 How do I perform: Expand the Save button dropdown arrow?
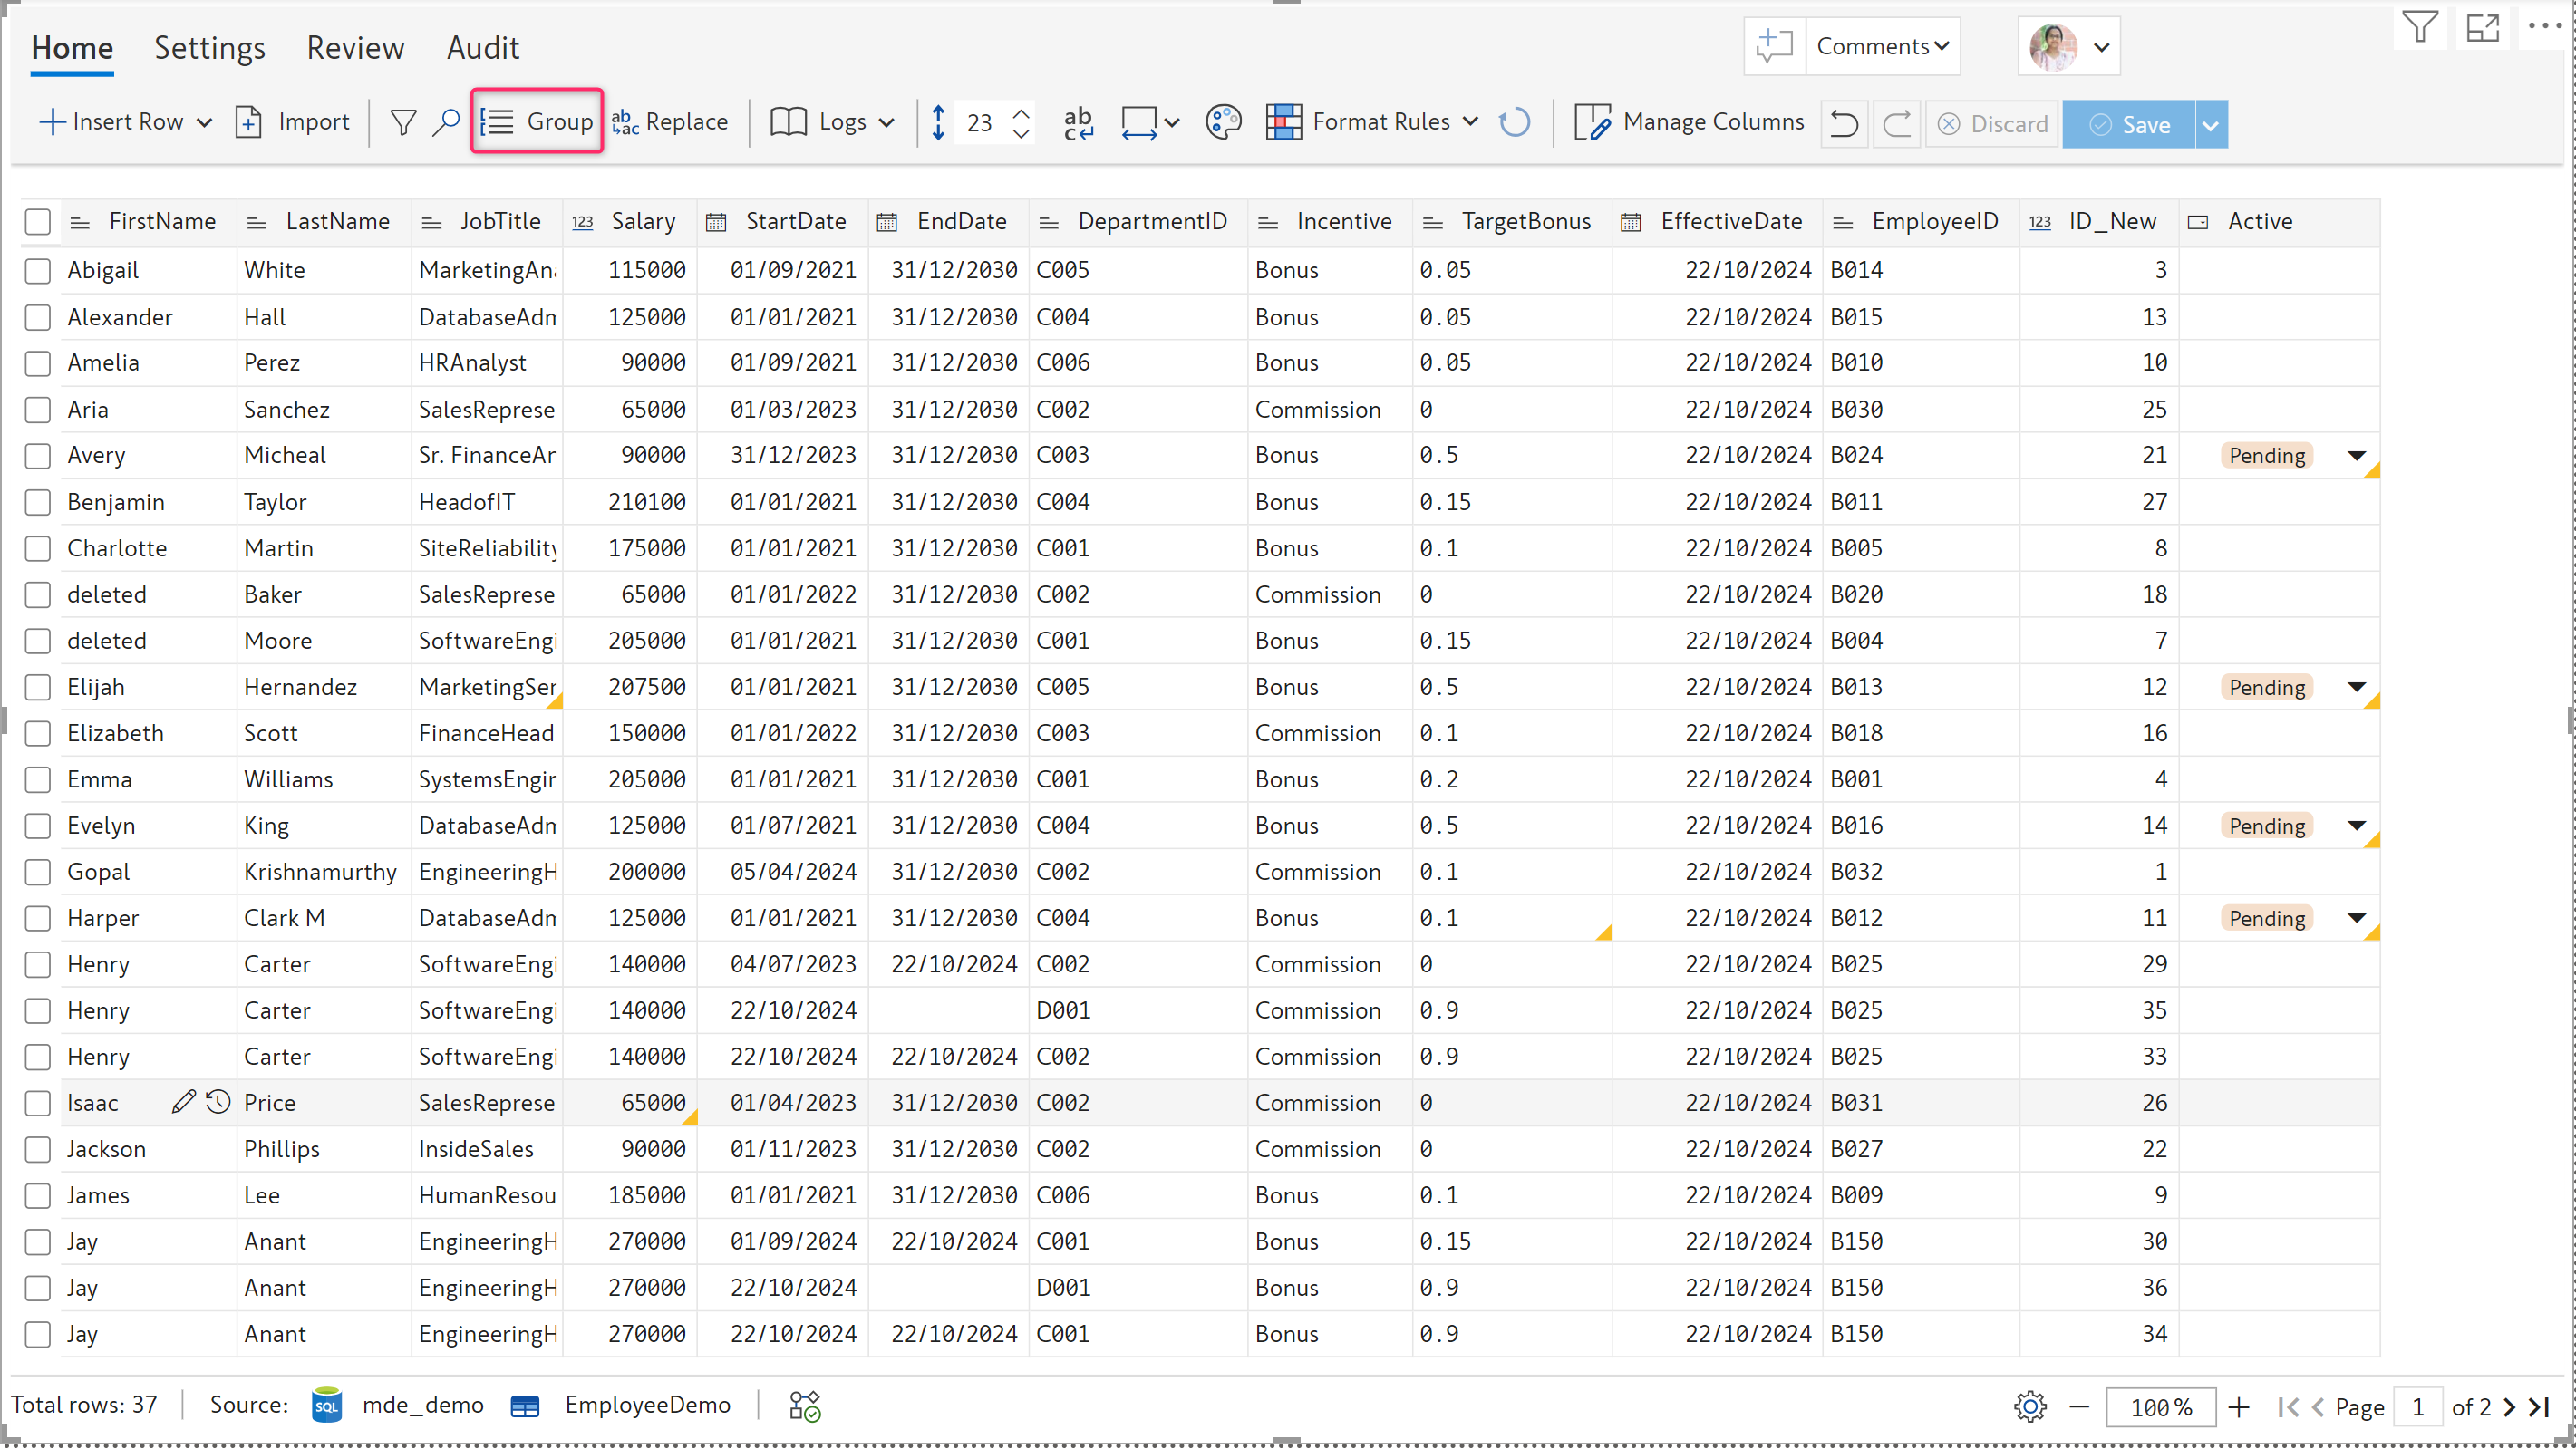(x=2210, y=124)
